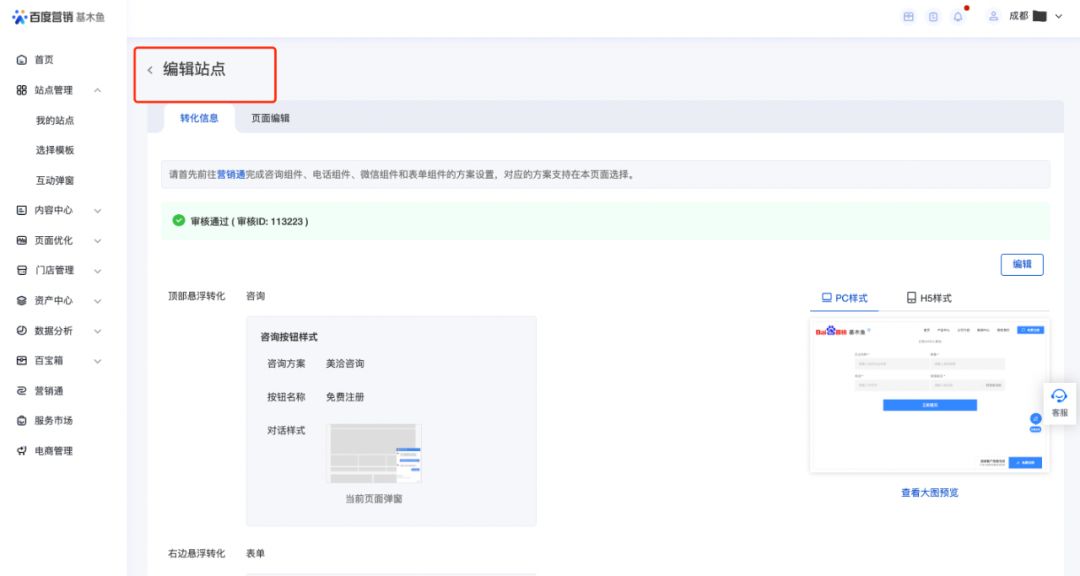1080x576 pixels.
Task: Click the 对话样式 preview thumbnail
Action: coord(375,453)
